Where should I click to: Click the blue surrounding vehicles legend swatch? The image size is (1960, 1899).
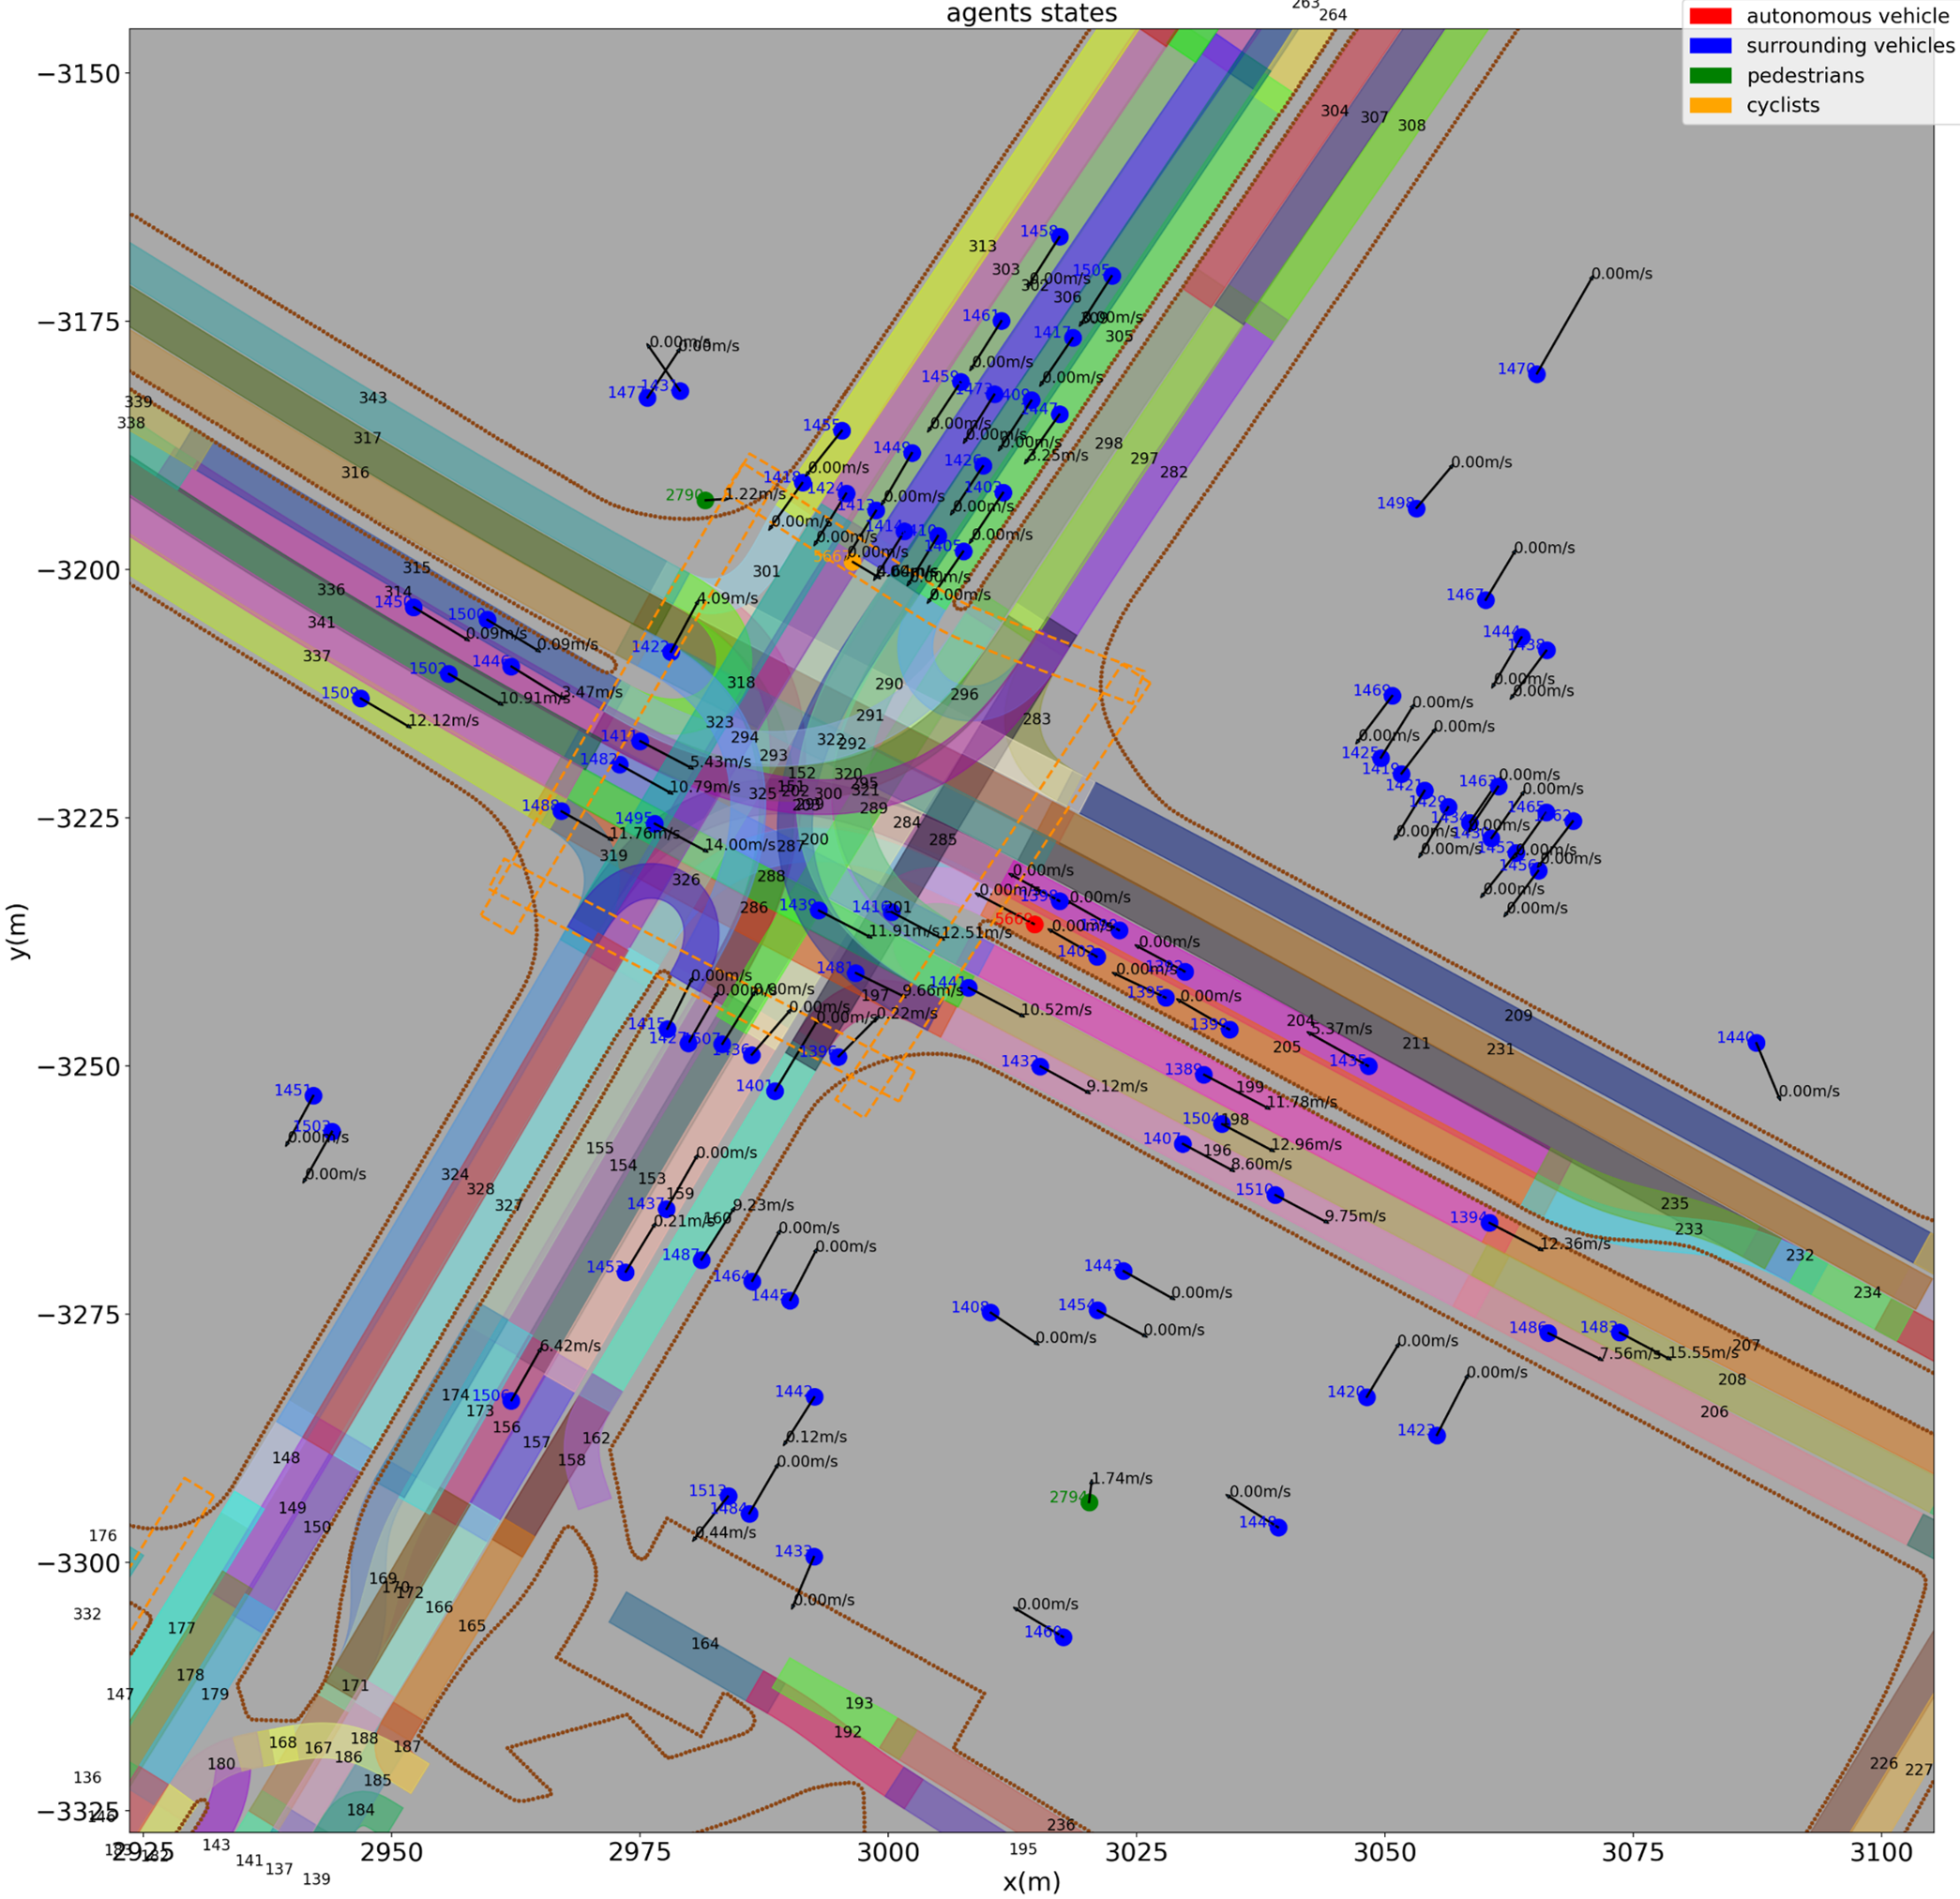click(x=1709, y=46)
